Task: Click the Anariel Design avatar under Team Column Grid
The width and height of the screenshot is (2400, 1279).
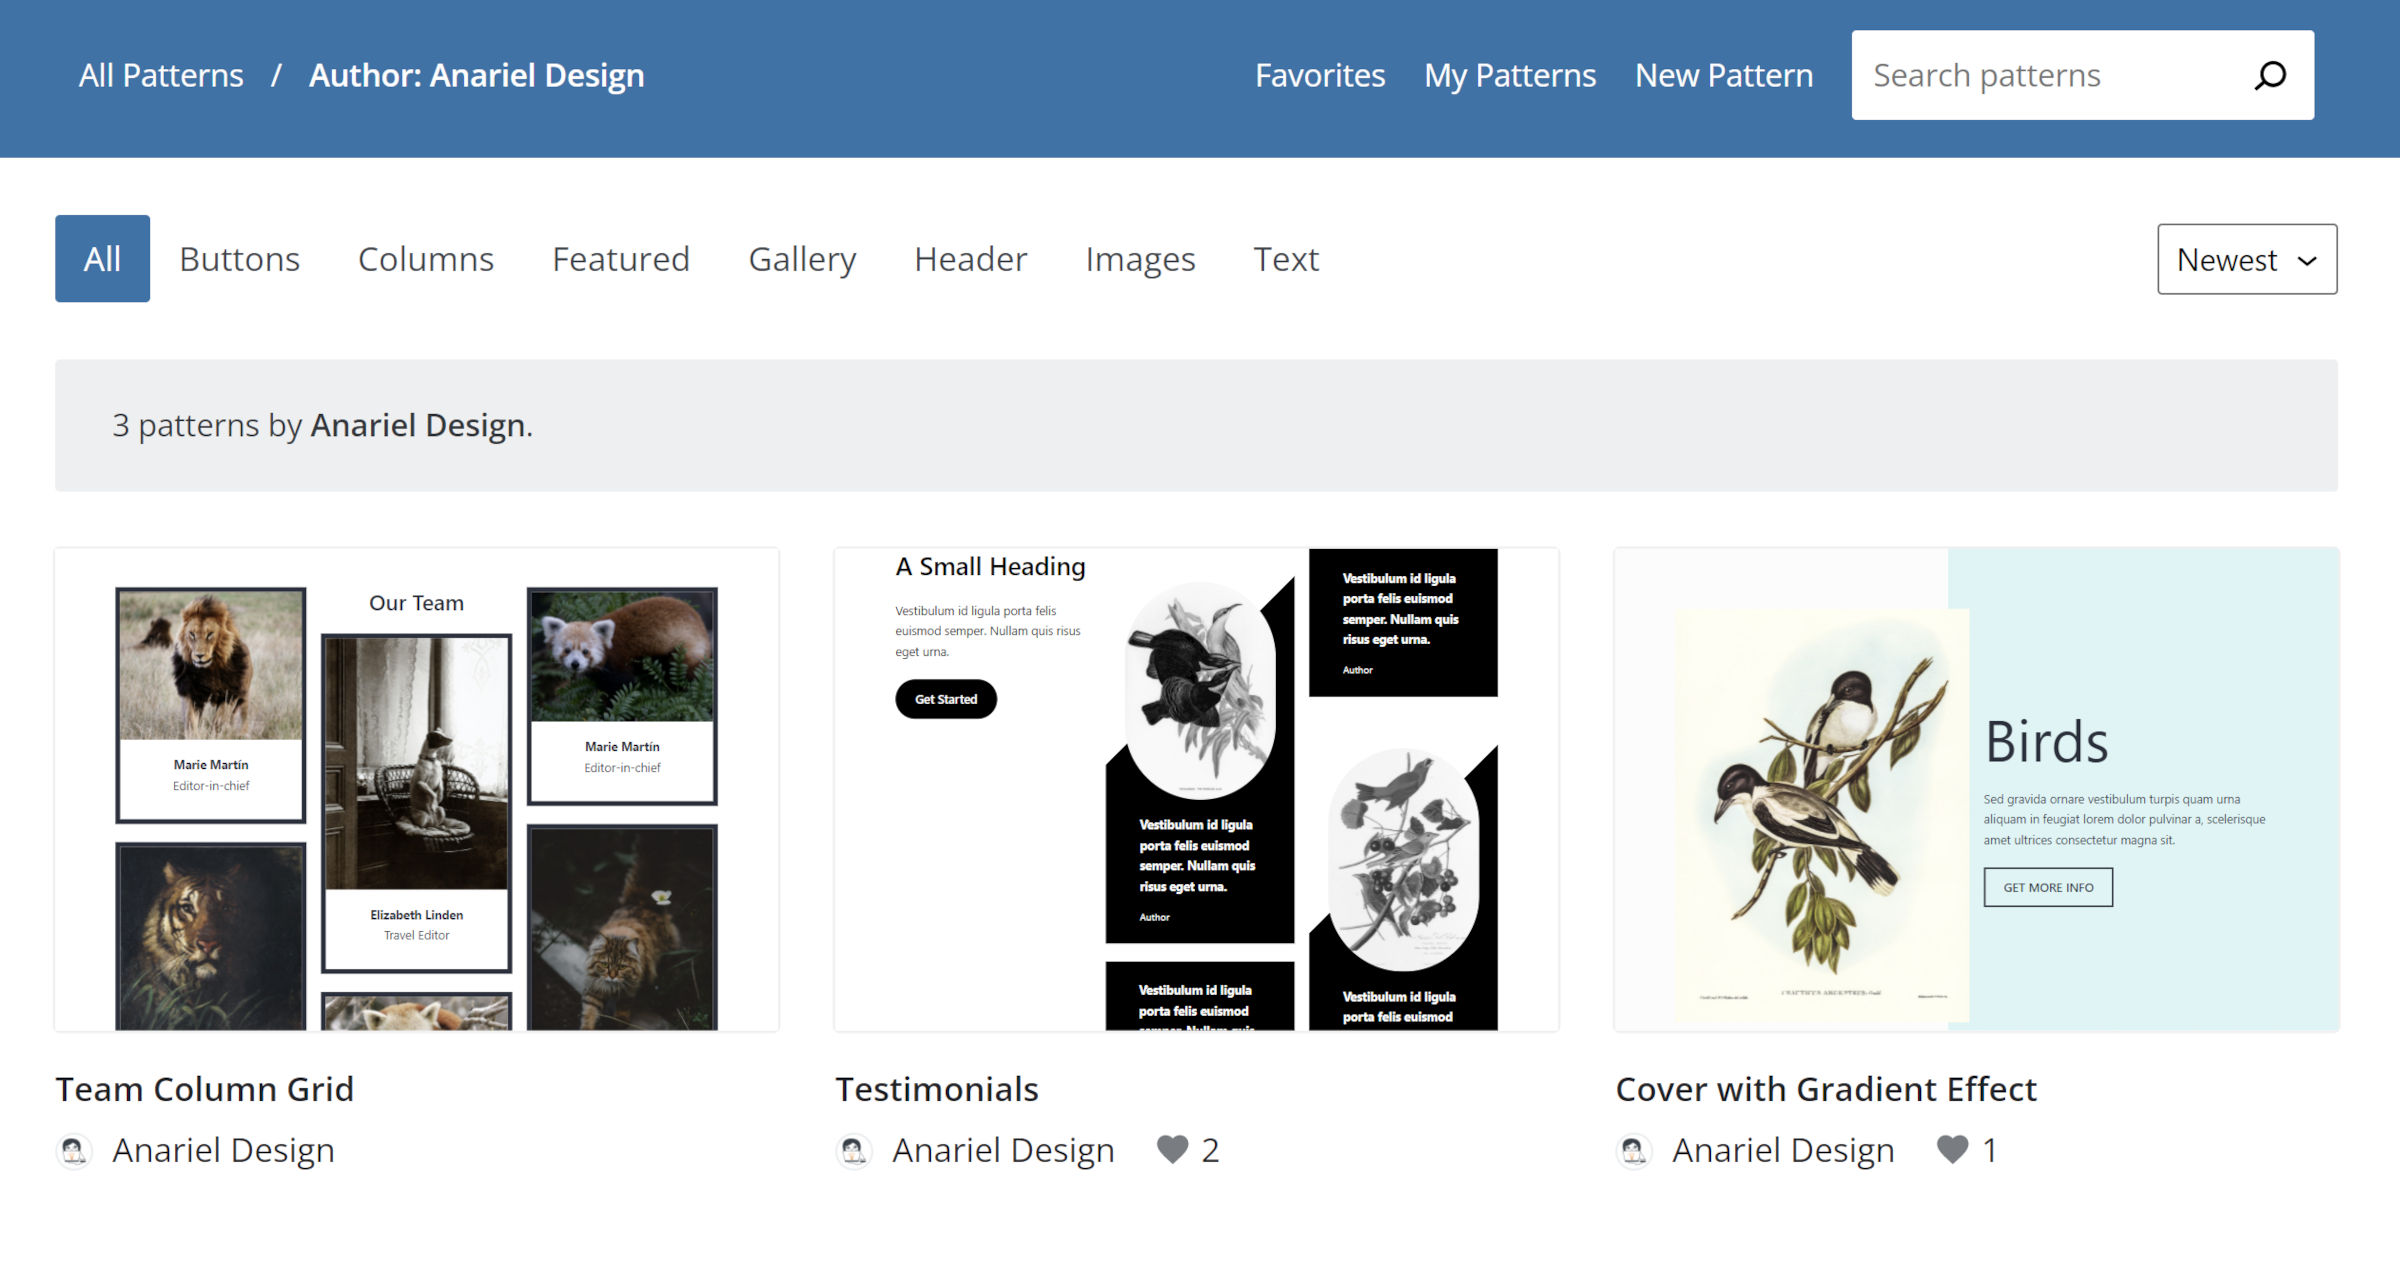Action: [x=75, y=1150]
